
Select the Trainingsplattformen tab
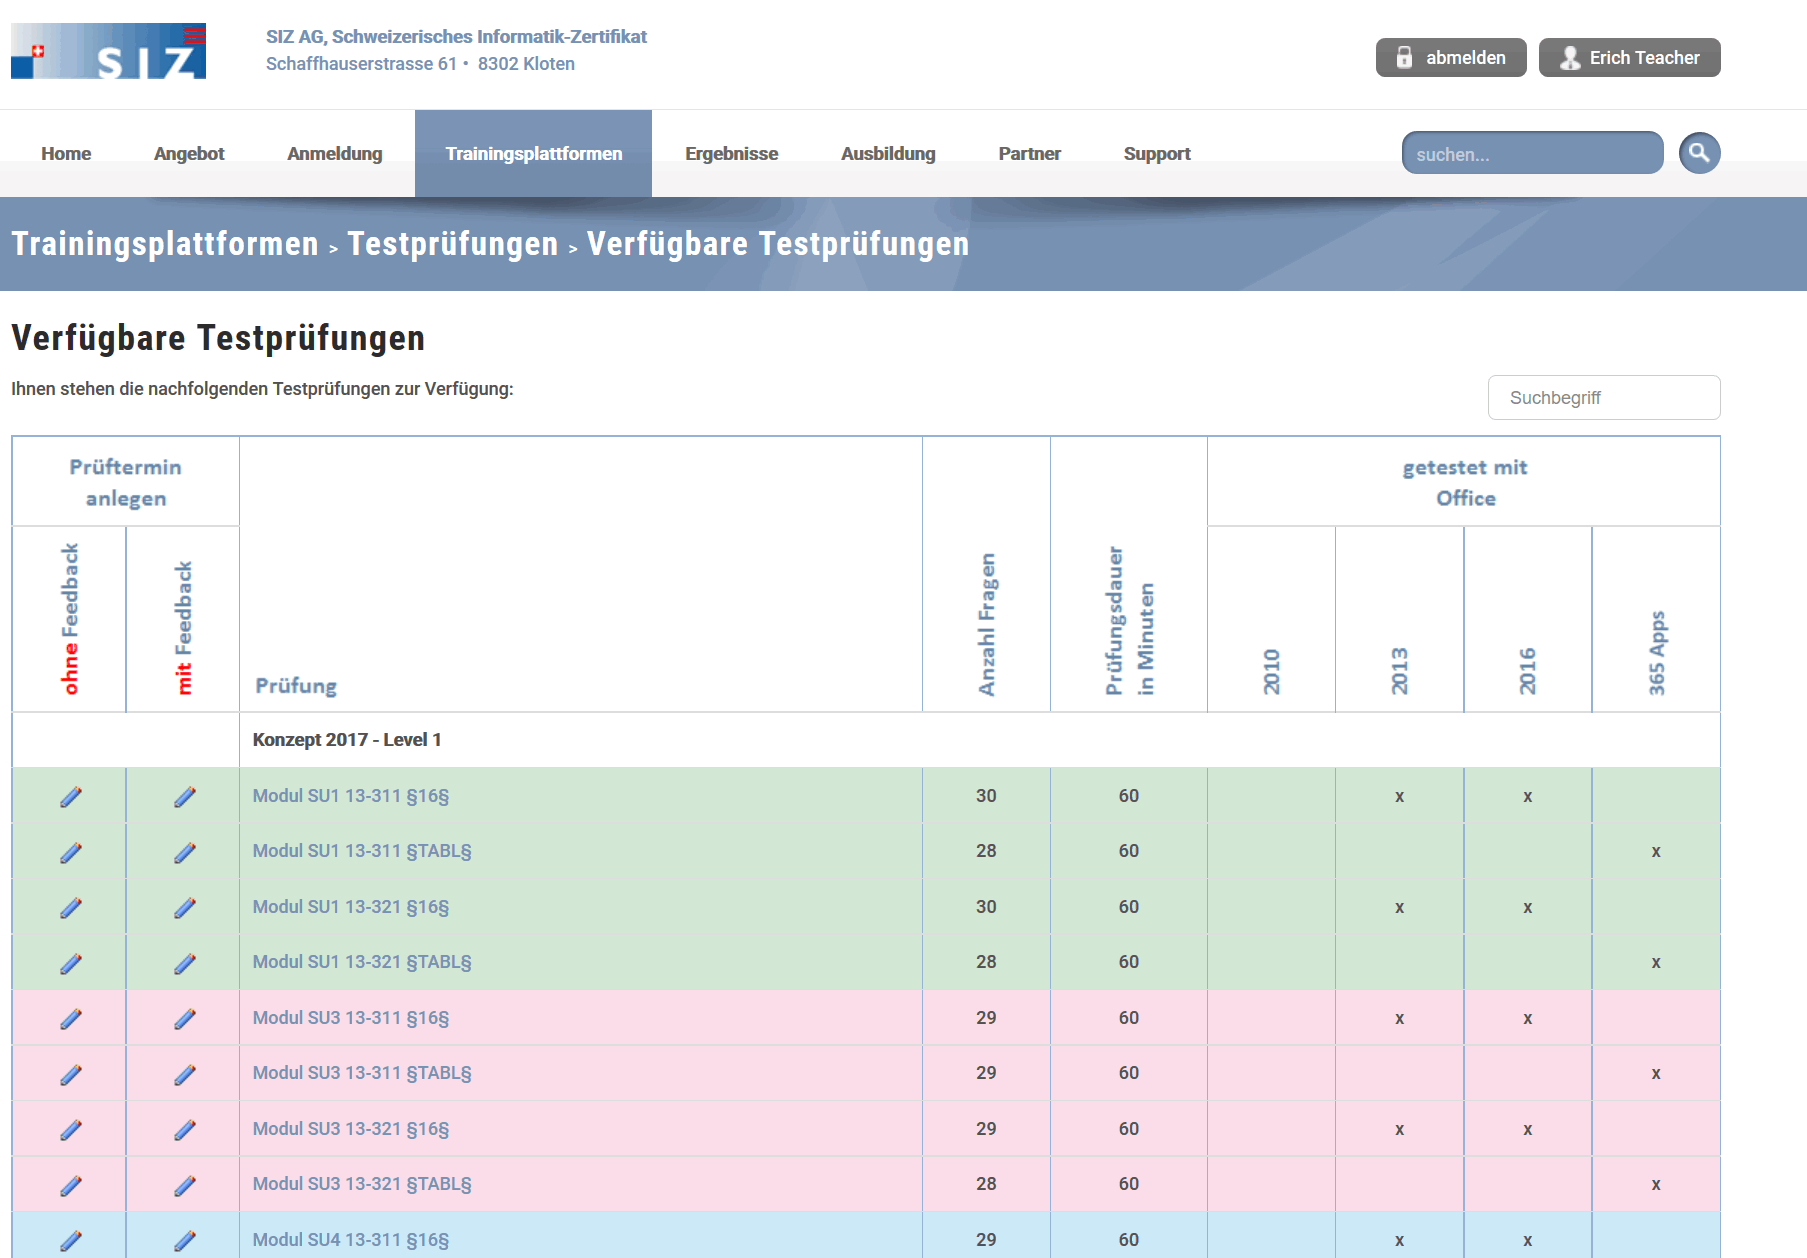tap(534, 153)
